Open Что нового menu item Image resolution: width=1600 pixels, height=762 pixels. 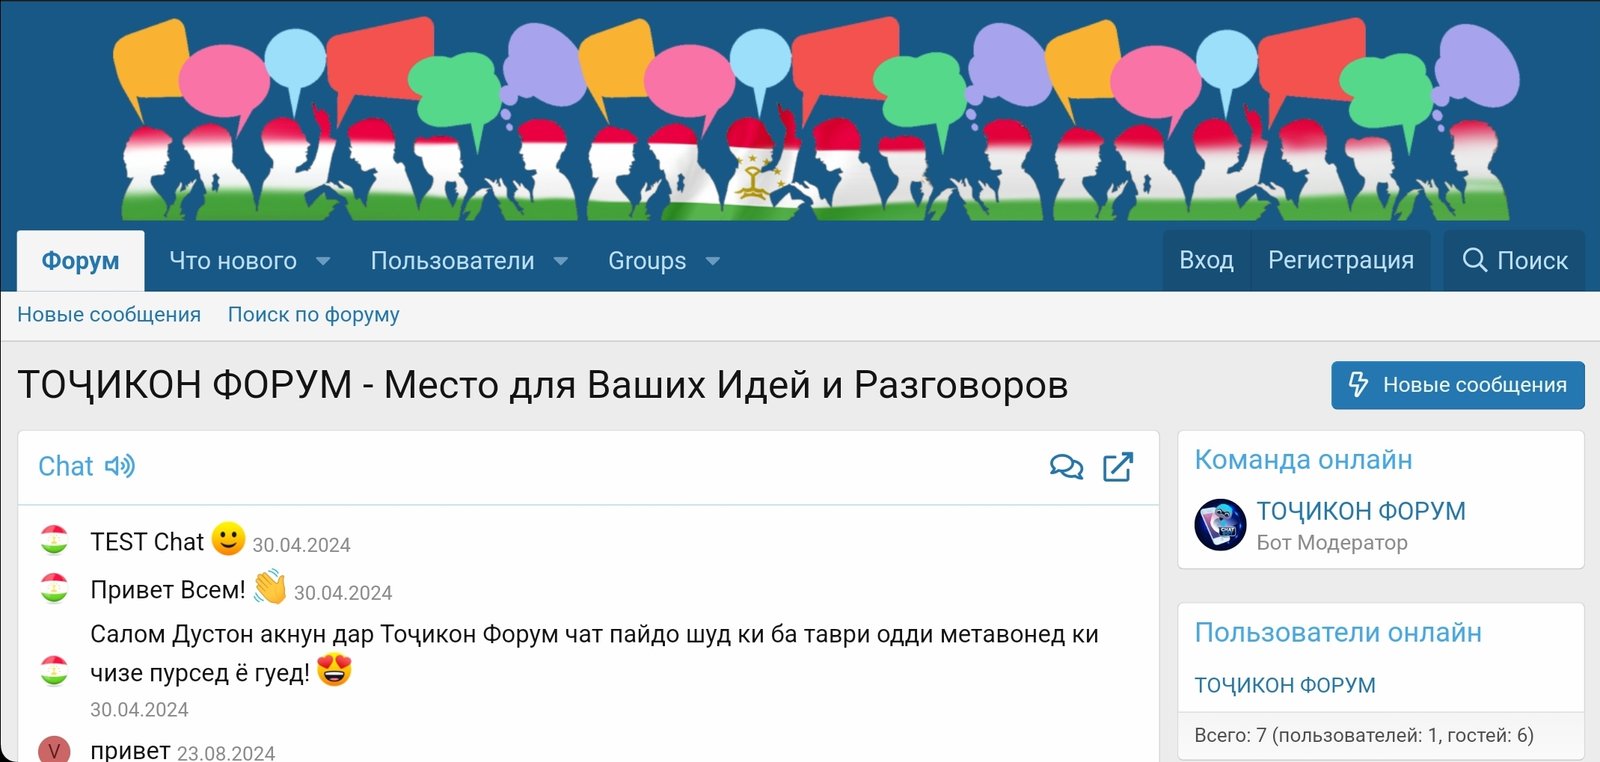(x=233, y=261)
